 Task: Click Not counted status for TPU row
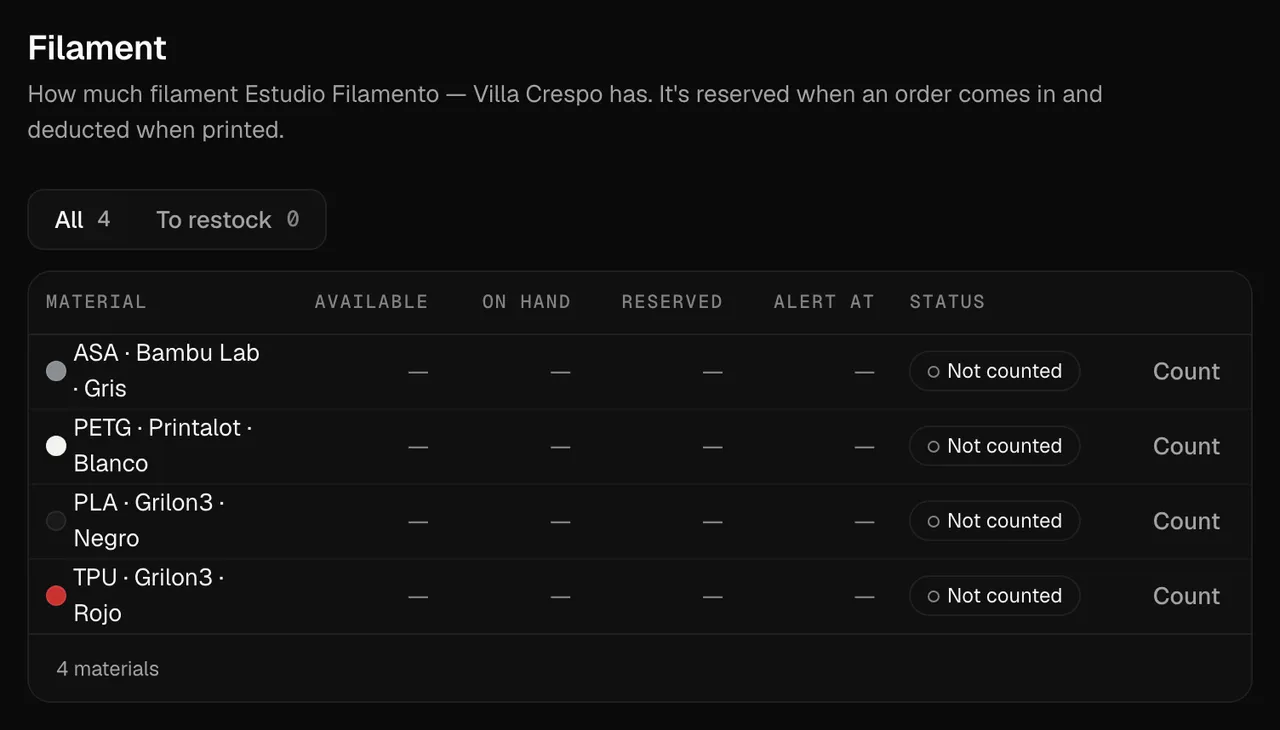point(994,596)
